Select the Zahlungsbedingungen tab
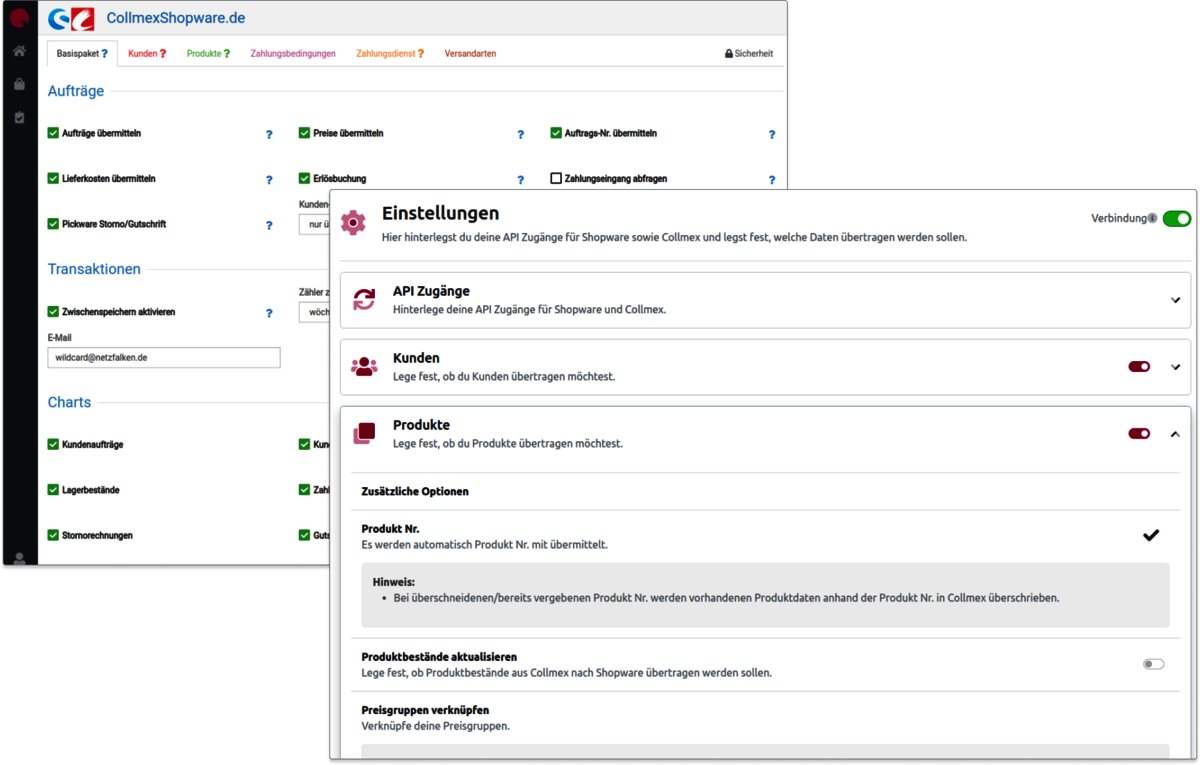This screenshot has width=1200, height=765. pos(293,54)
